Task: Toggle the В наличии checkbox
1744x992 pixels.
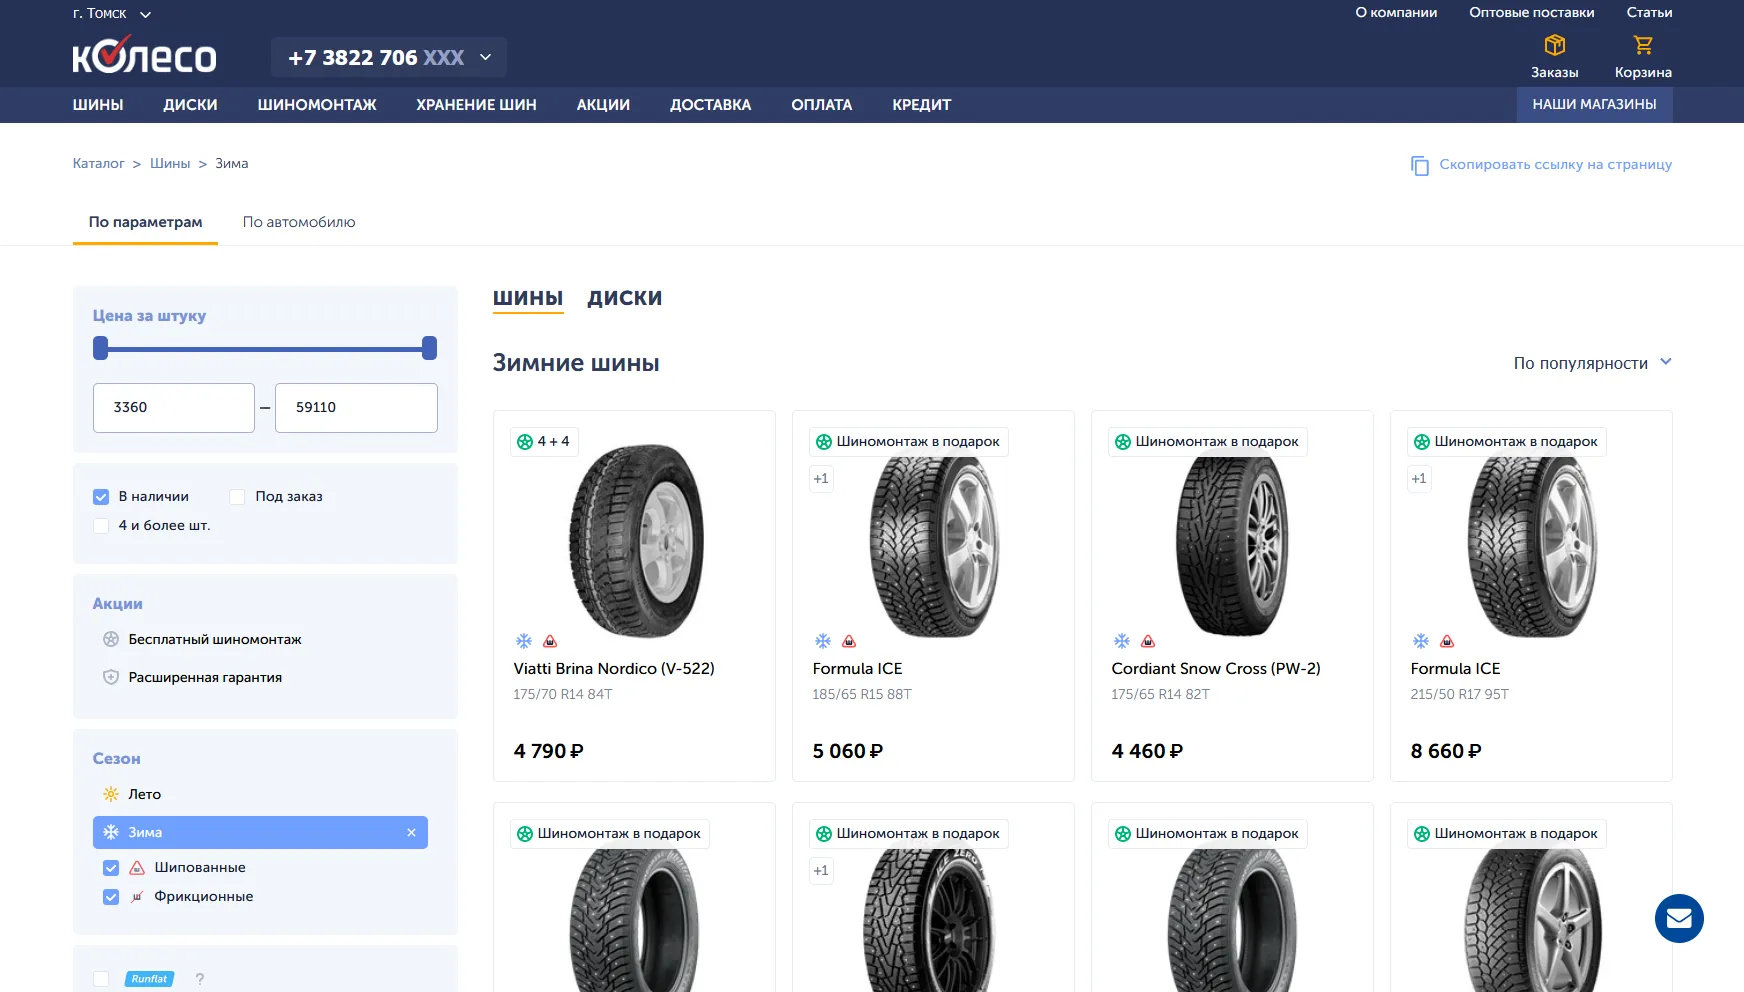Action: pyautogui.click(x=101, y=496)
